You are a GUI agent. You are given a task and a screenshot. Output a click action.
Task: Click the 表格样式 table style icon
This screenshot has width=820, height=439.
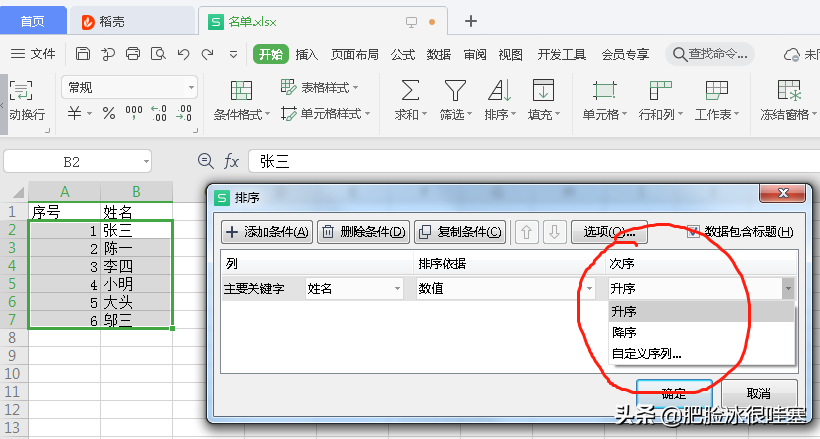[x=288, y=87]
